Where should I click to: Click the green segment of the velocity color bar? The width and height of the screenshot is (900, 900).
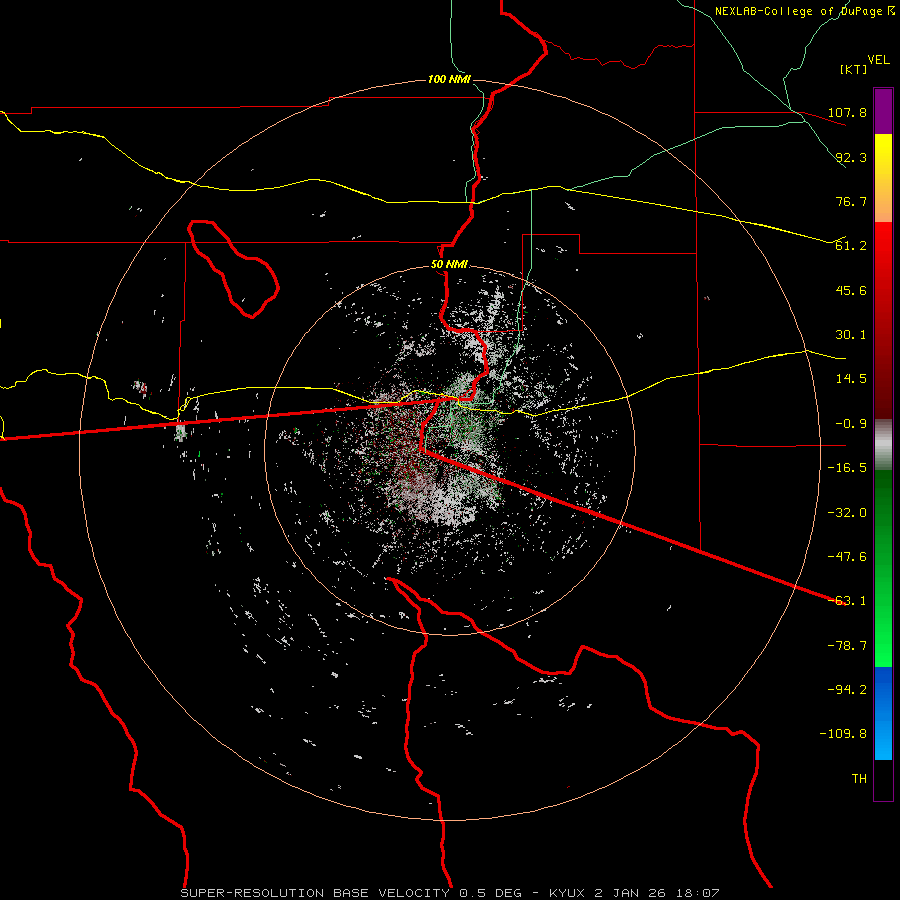coord(883,568)
